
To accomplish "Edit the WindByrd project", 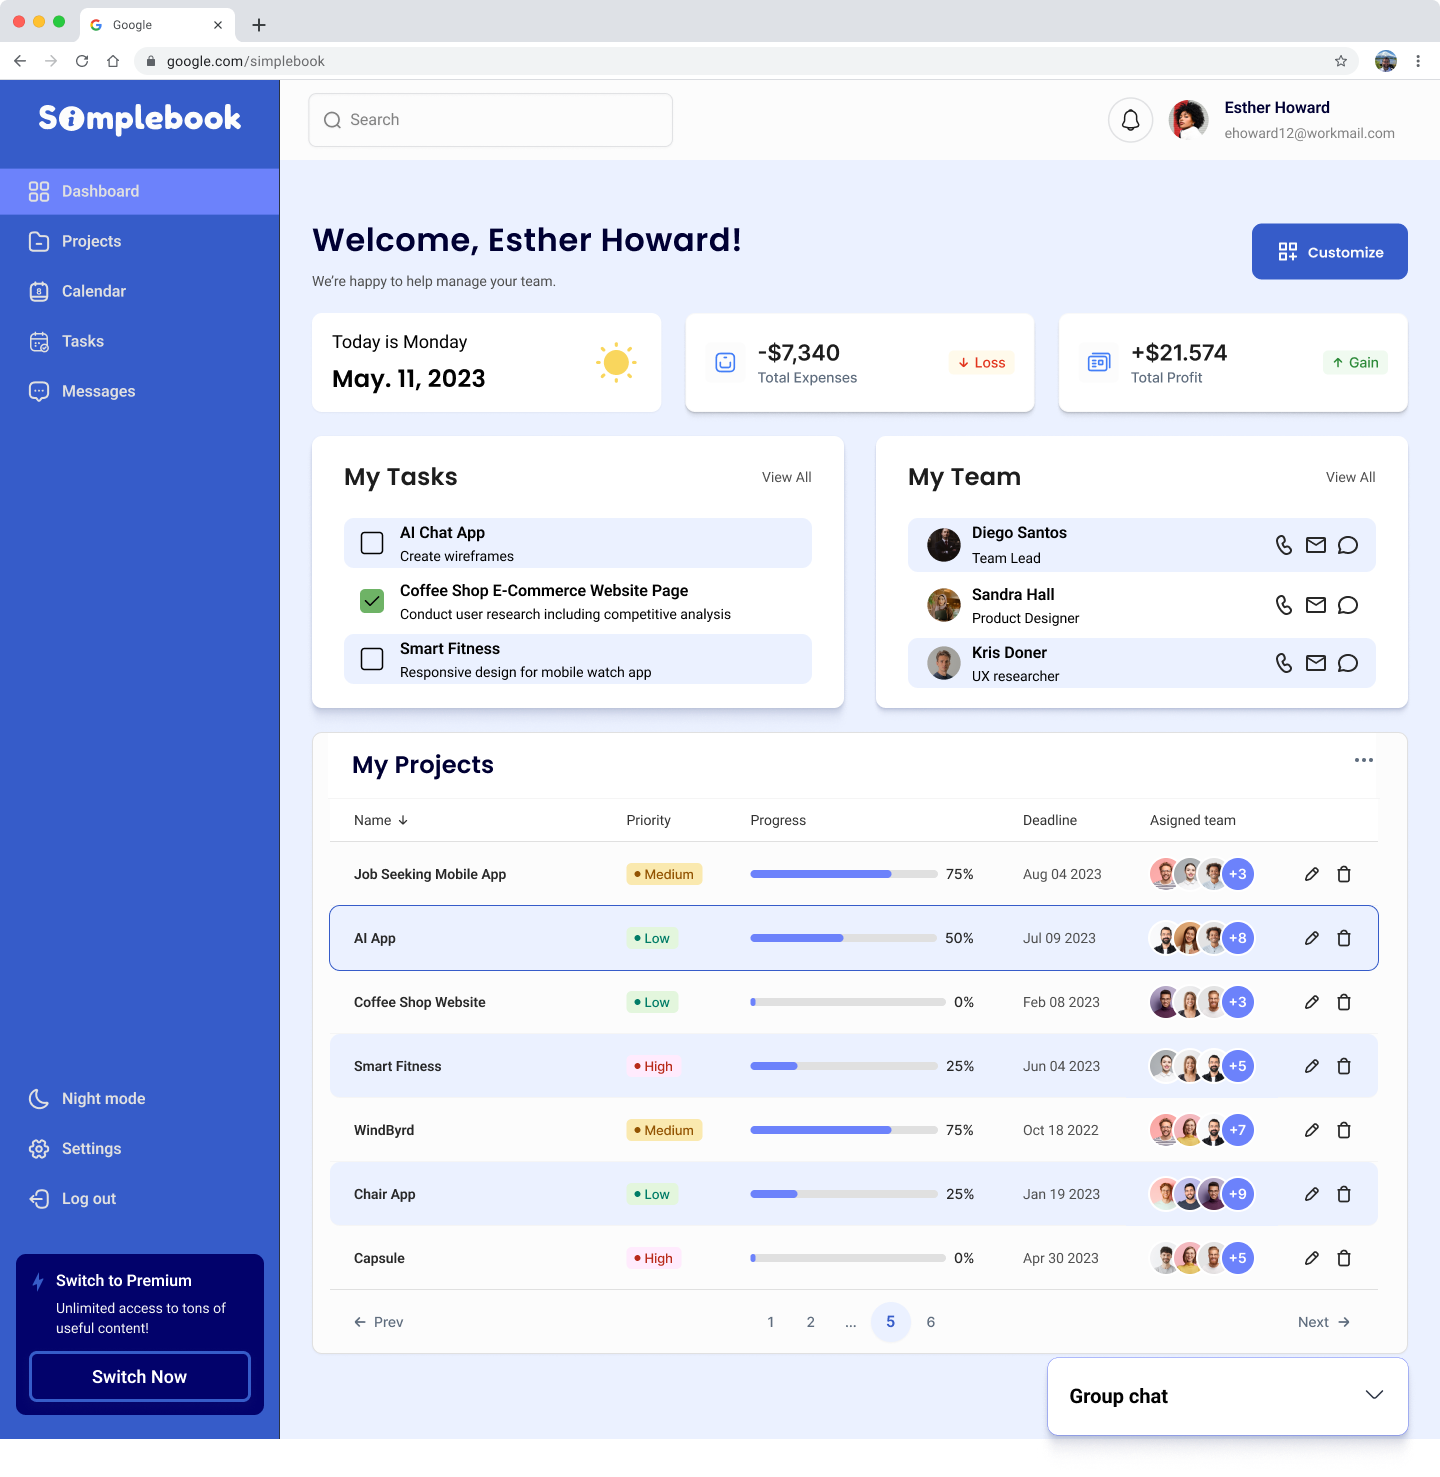I will pyautogui.click(x=1312, y=1130).
